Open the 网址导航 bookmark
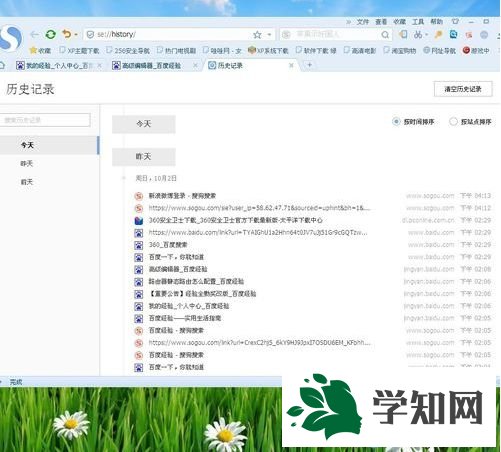 point(439,51)
